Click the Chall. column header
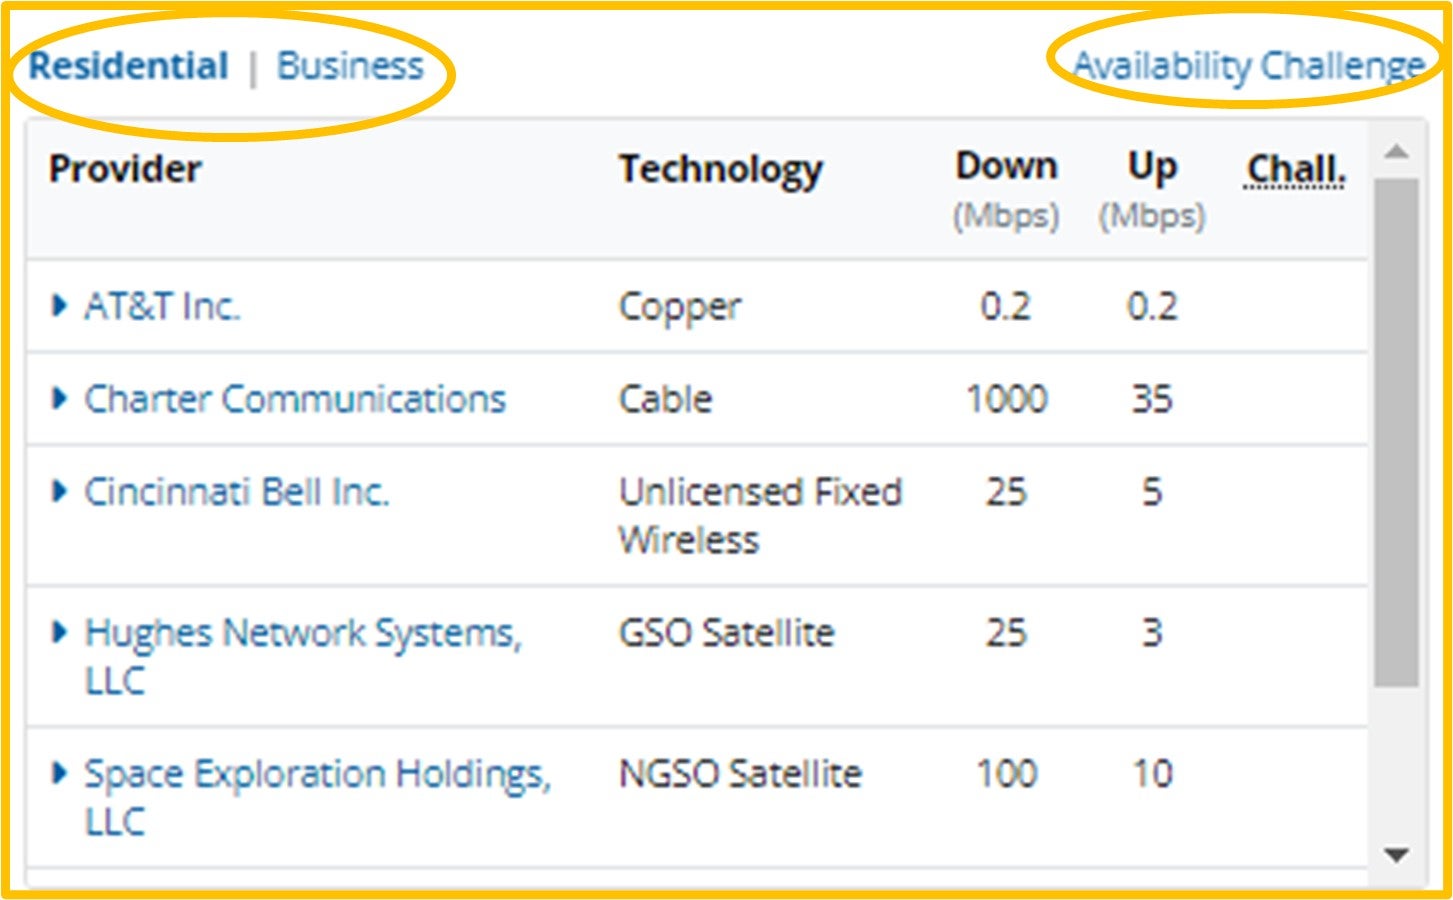This screenshot has width=1453, height=900. tap(1295, 169)
